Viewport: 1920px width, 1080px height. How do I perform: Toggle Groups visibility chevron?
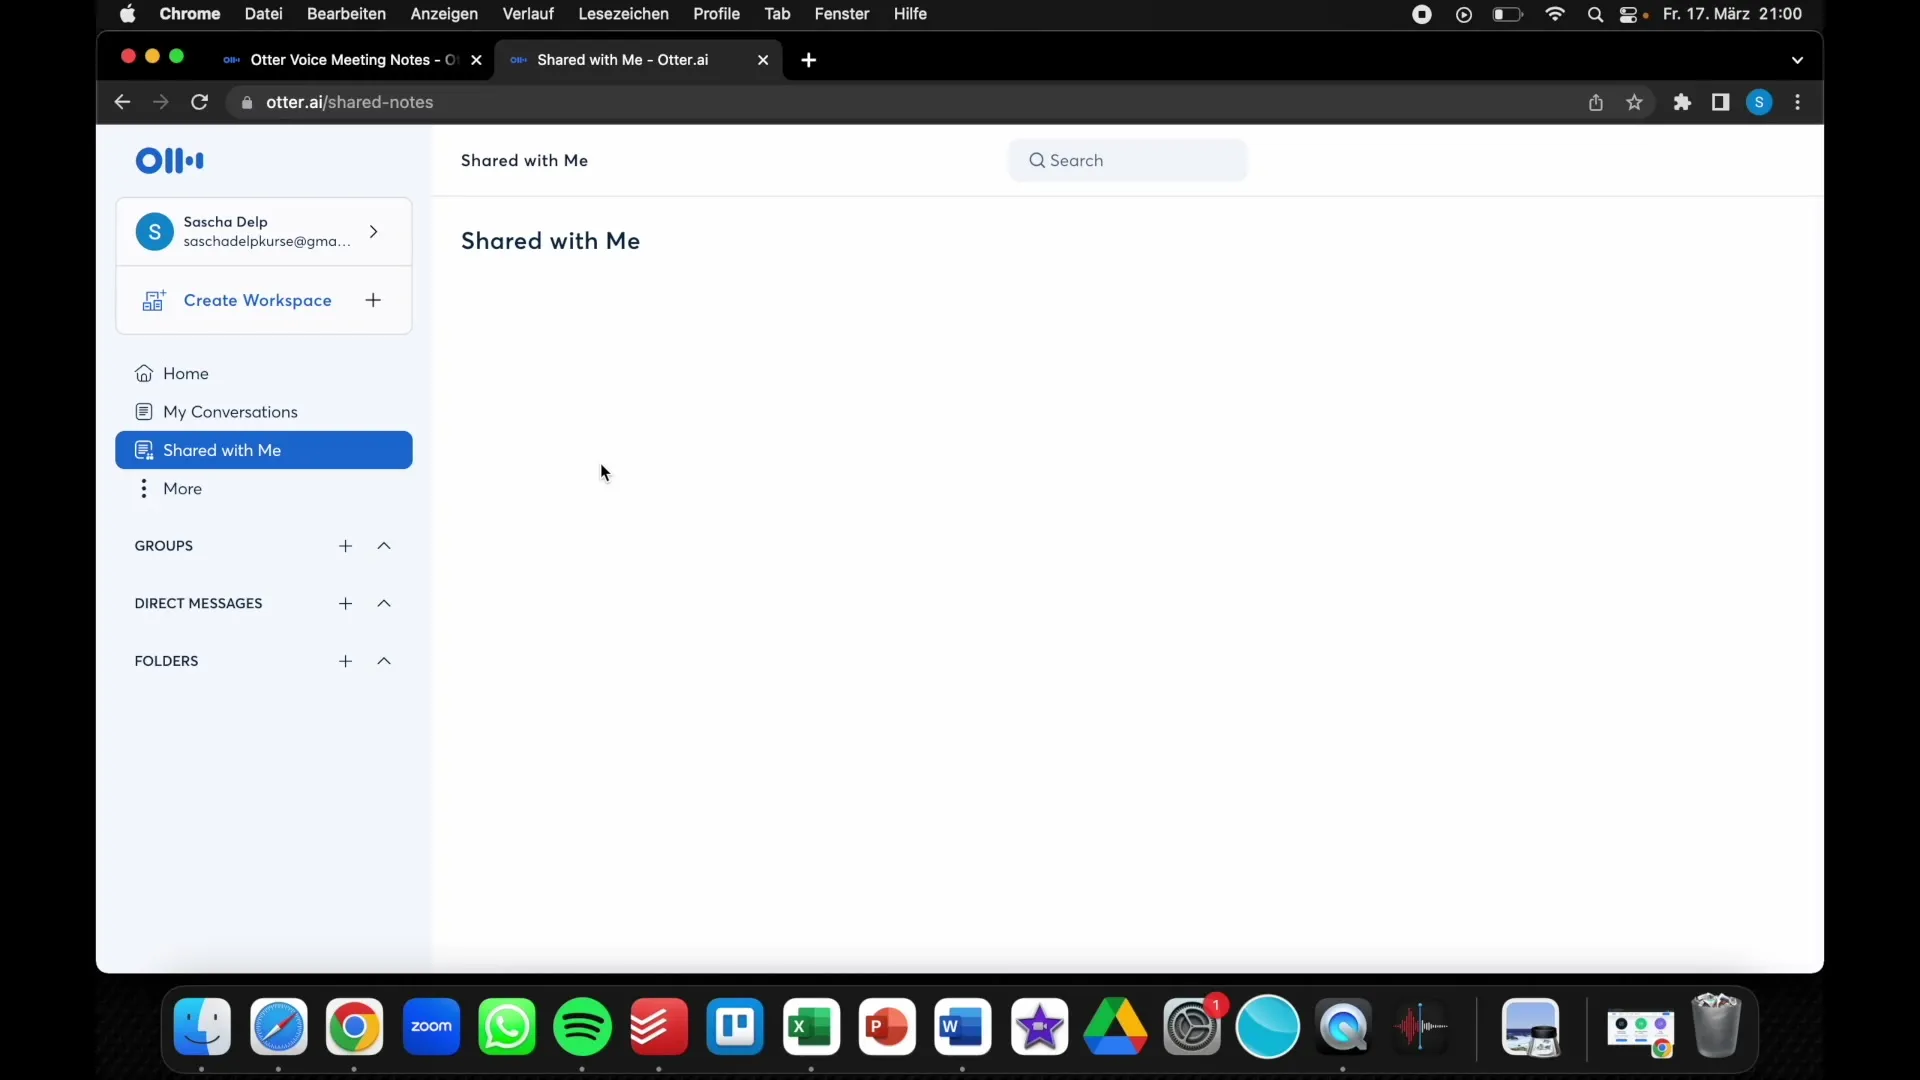[x=382, y=545]
